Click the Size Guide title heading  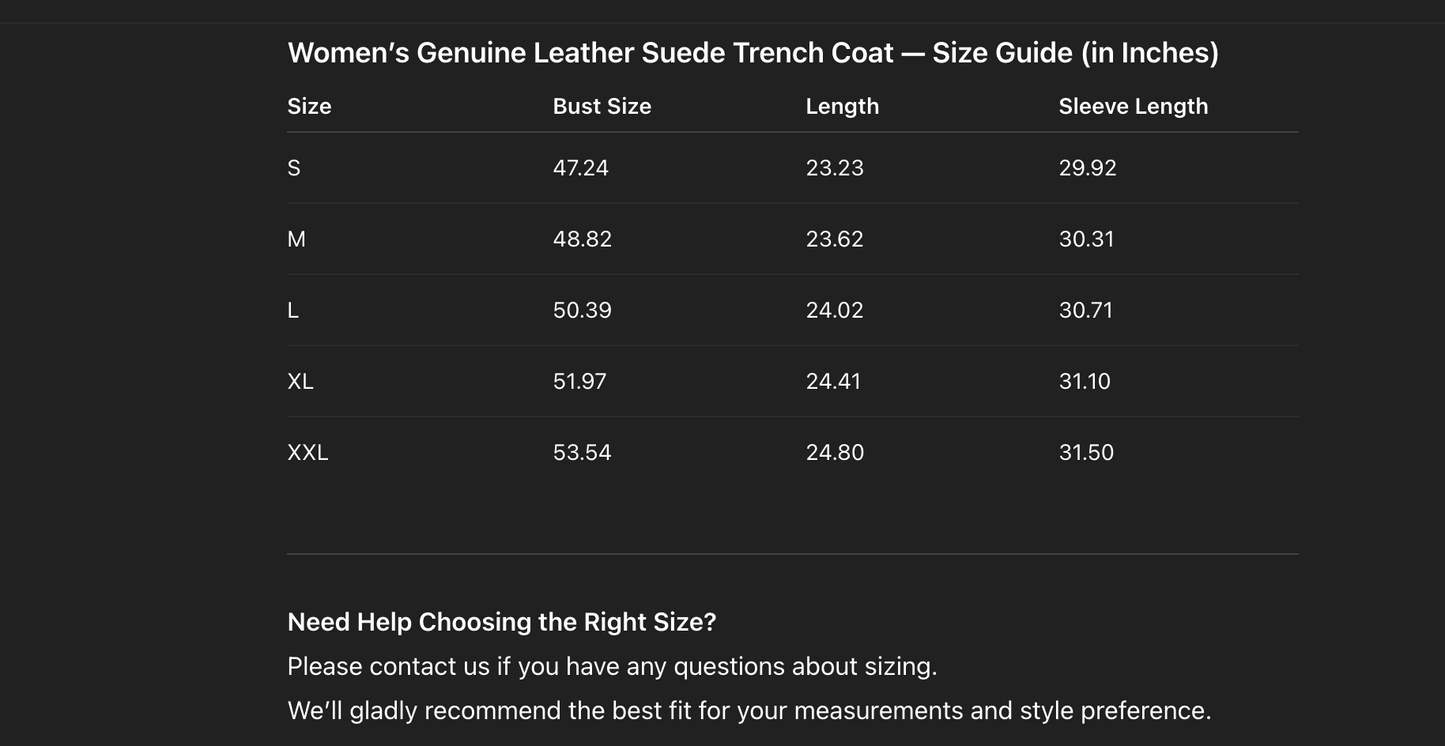(752, 53)
